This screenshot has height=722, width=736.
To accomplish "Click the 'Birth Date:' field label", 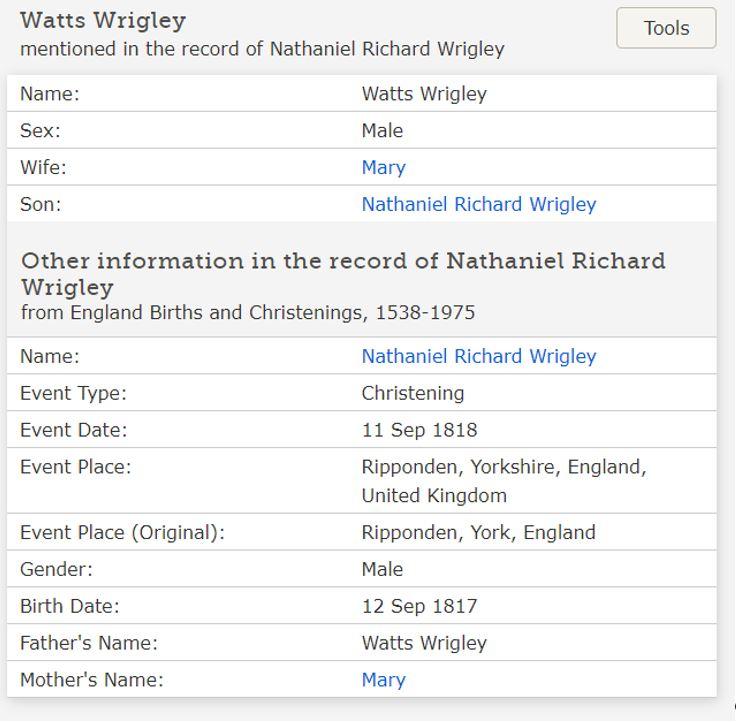I will click(x=69, y=606).
